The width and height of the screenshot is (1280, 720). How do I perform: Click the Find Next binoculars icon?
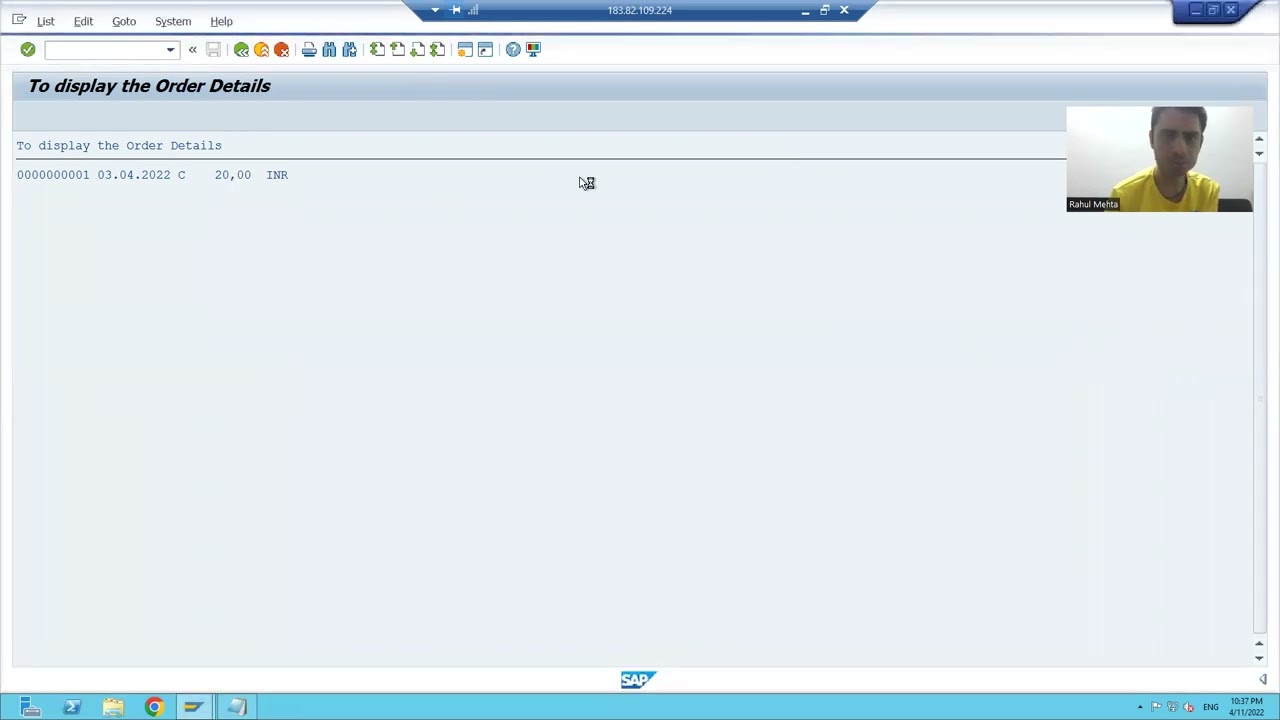click(x=349, y=49)
